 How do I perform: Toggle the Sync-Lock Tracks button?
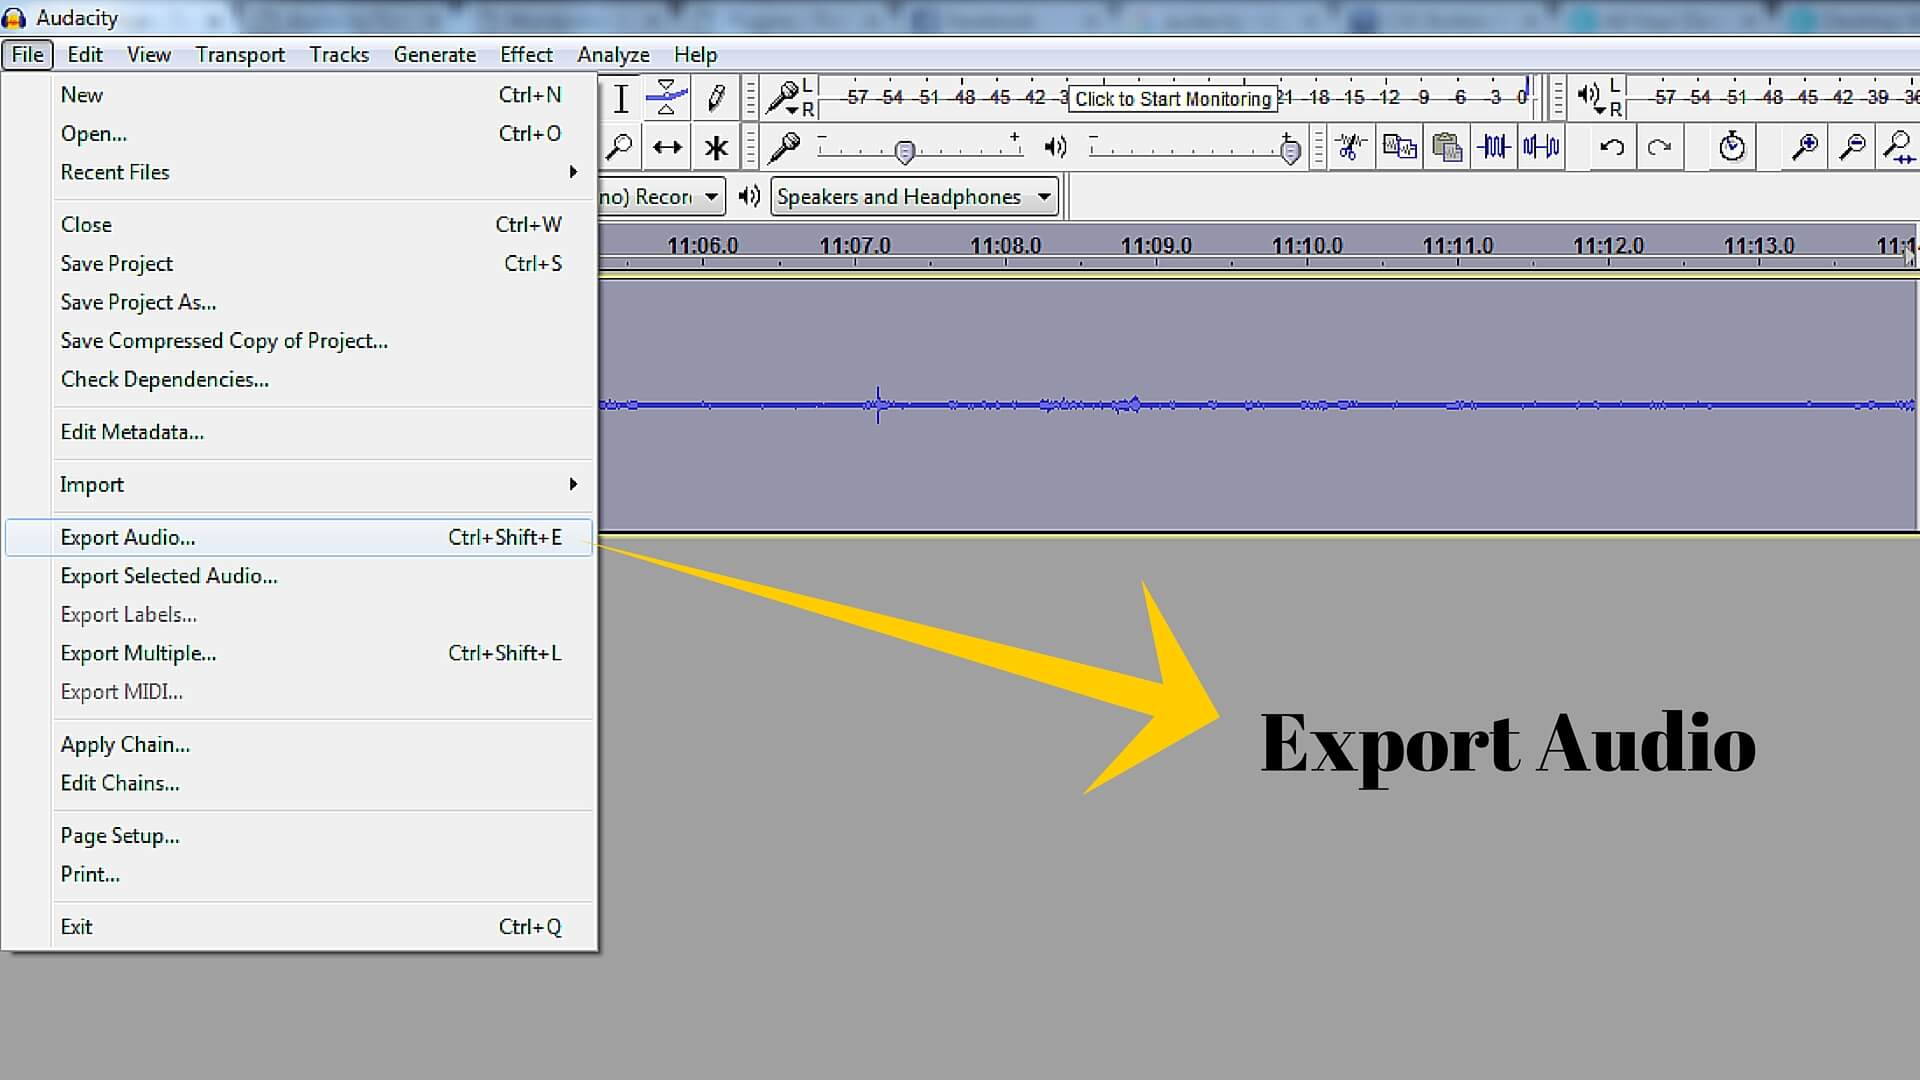point(1732,148)
